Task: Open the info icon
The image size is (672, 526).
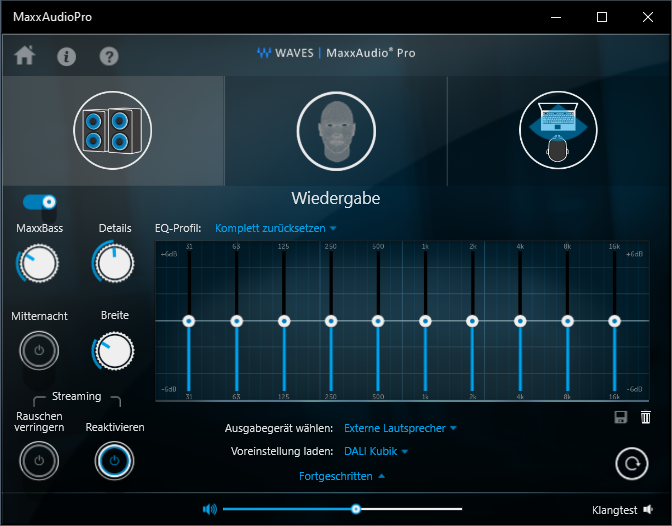Action: (x=66, y=56)
